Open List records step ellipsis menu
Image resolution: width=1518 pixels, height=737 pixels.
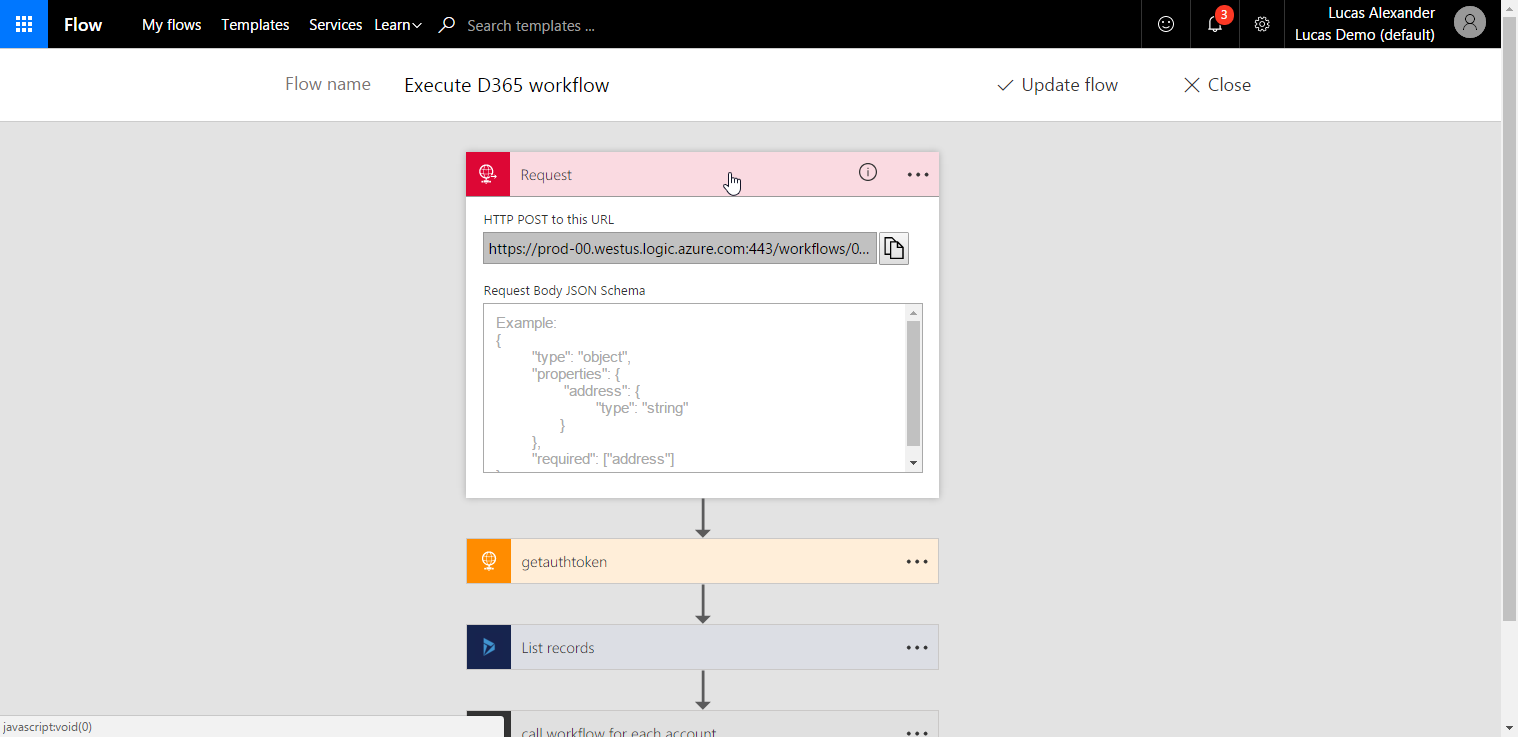tap(917, 648)
